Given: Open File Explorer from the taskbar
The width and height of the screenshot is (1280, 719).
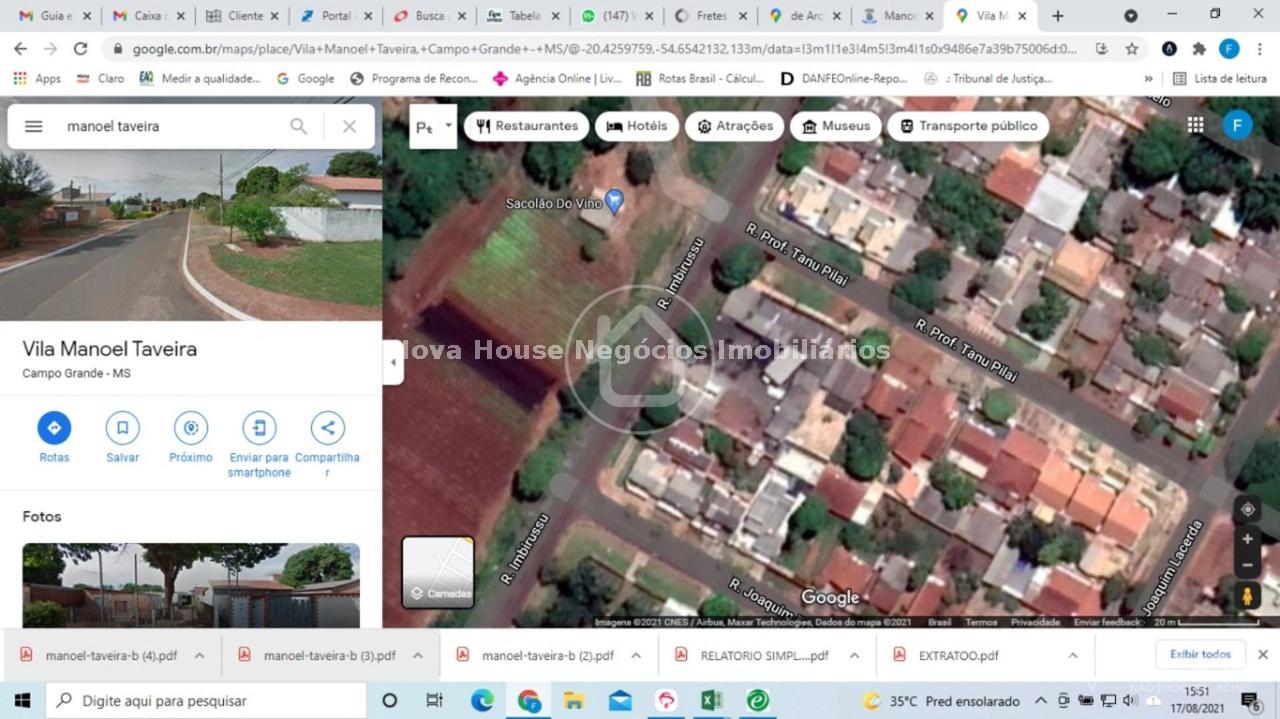Looking at the screenshot, I should [x=573, y=700].
